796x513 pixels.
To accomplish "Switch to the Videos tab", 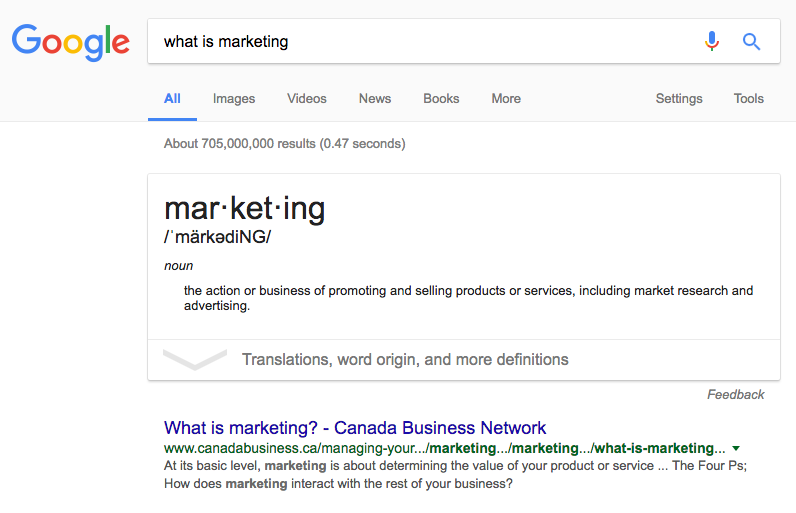I will pos(307,98).
